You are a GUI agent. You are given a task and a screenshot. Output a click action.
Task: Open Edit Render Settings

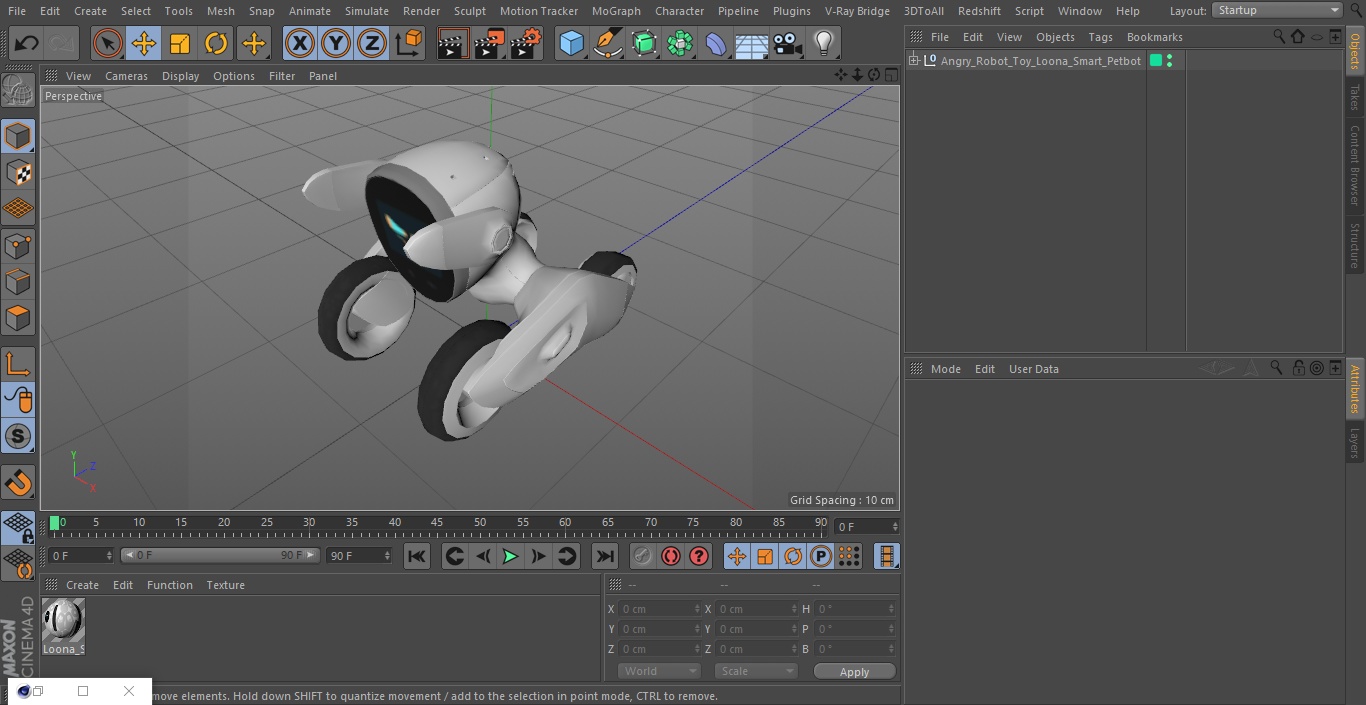(x=526, y=43)
